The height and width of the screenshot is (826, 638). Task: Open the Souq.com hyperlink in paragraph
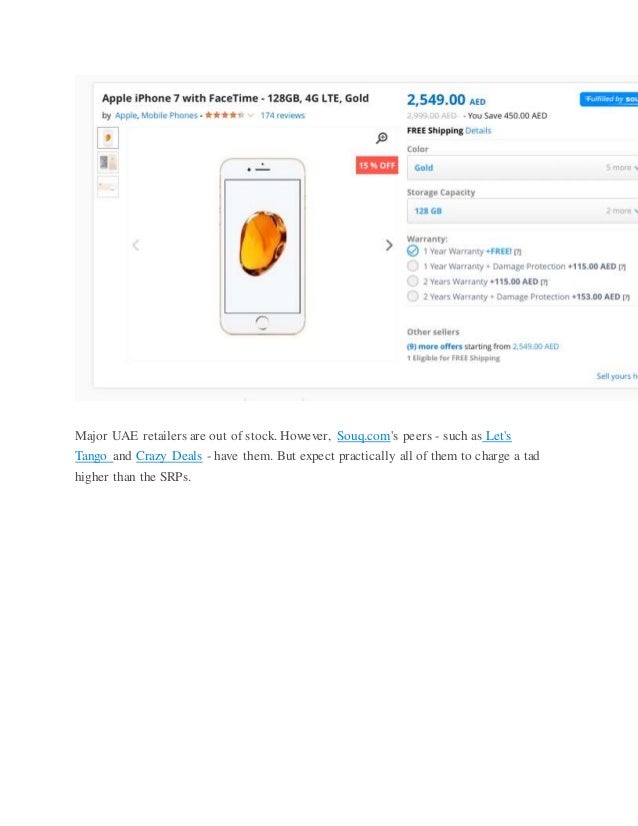[364, 436]
